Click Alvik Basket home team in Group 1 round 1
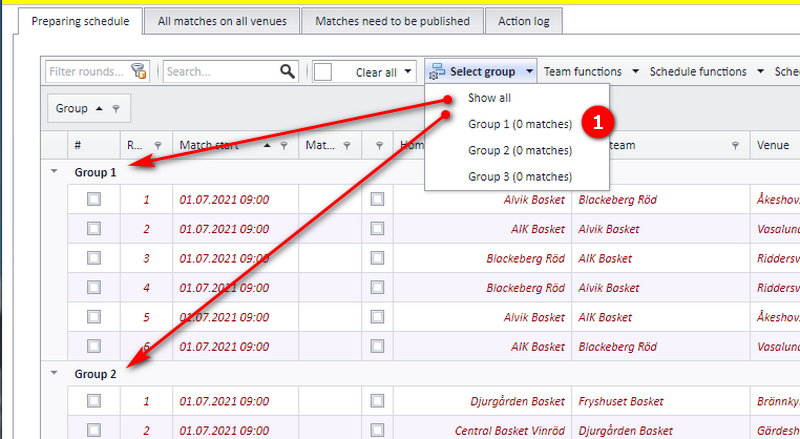 pos(534,200)
